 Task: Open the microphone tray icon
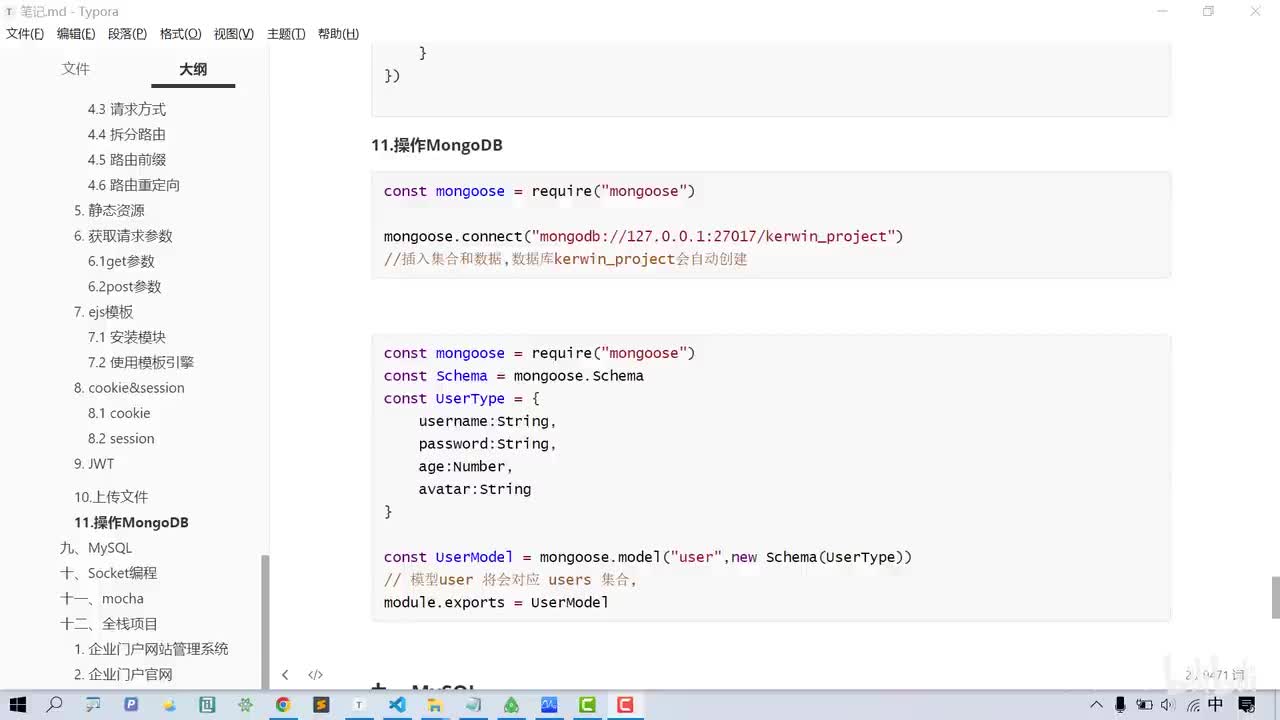click(1121, 705)
